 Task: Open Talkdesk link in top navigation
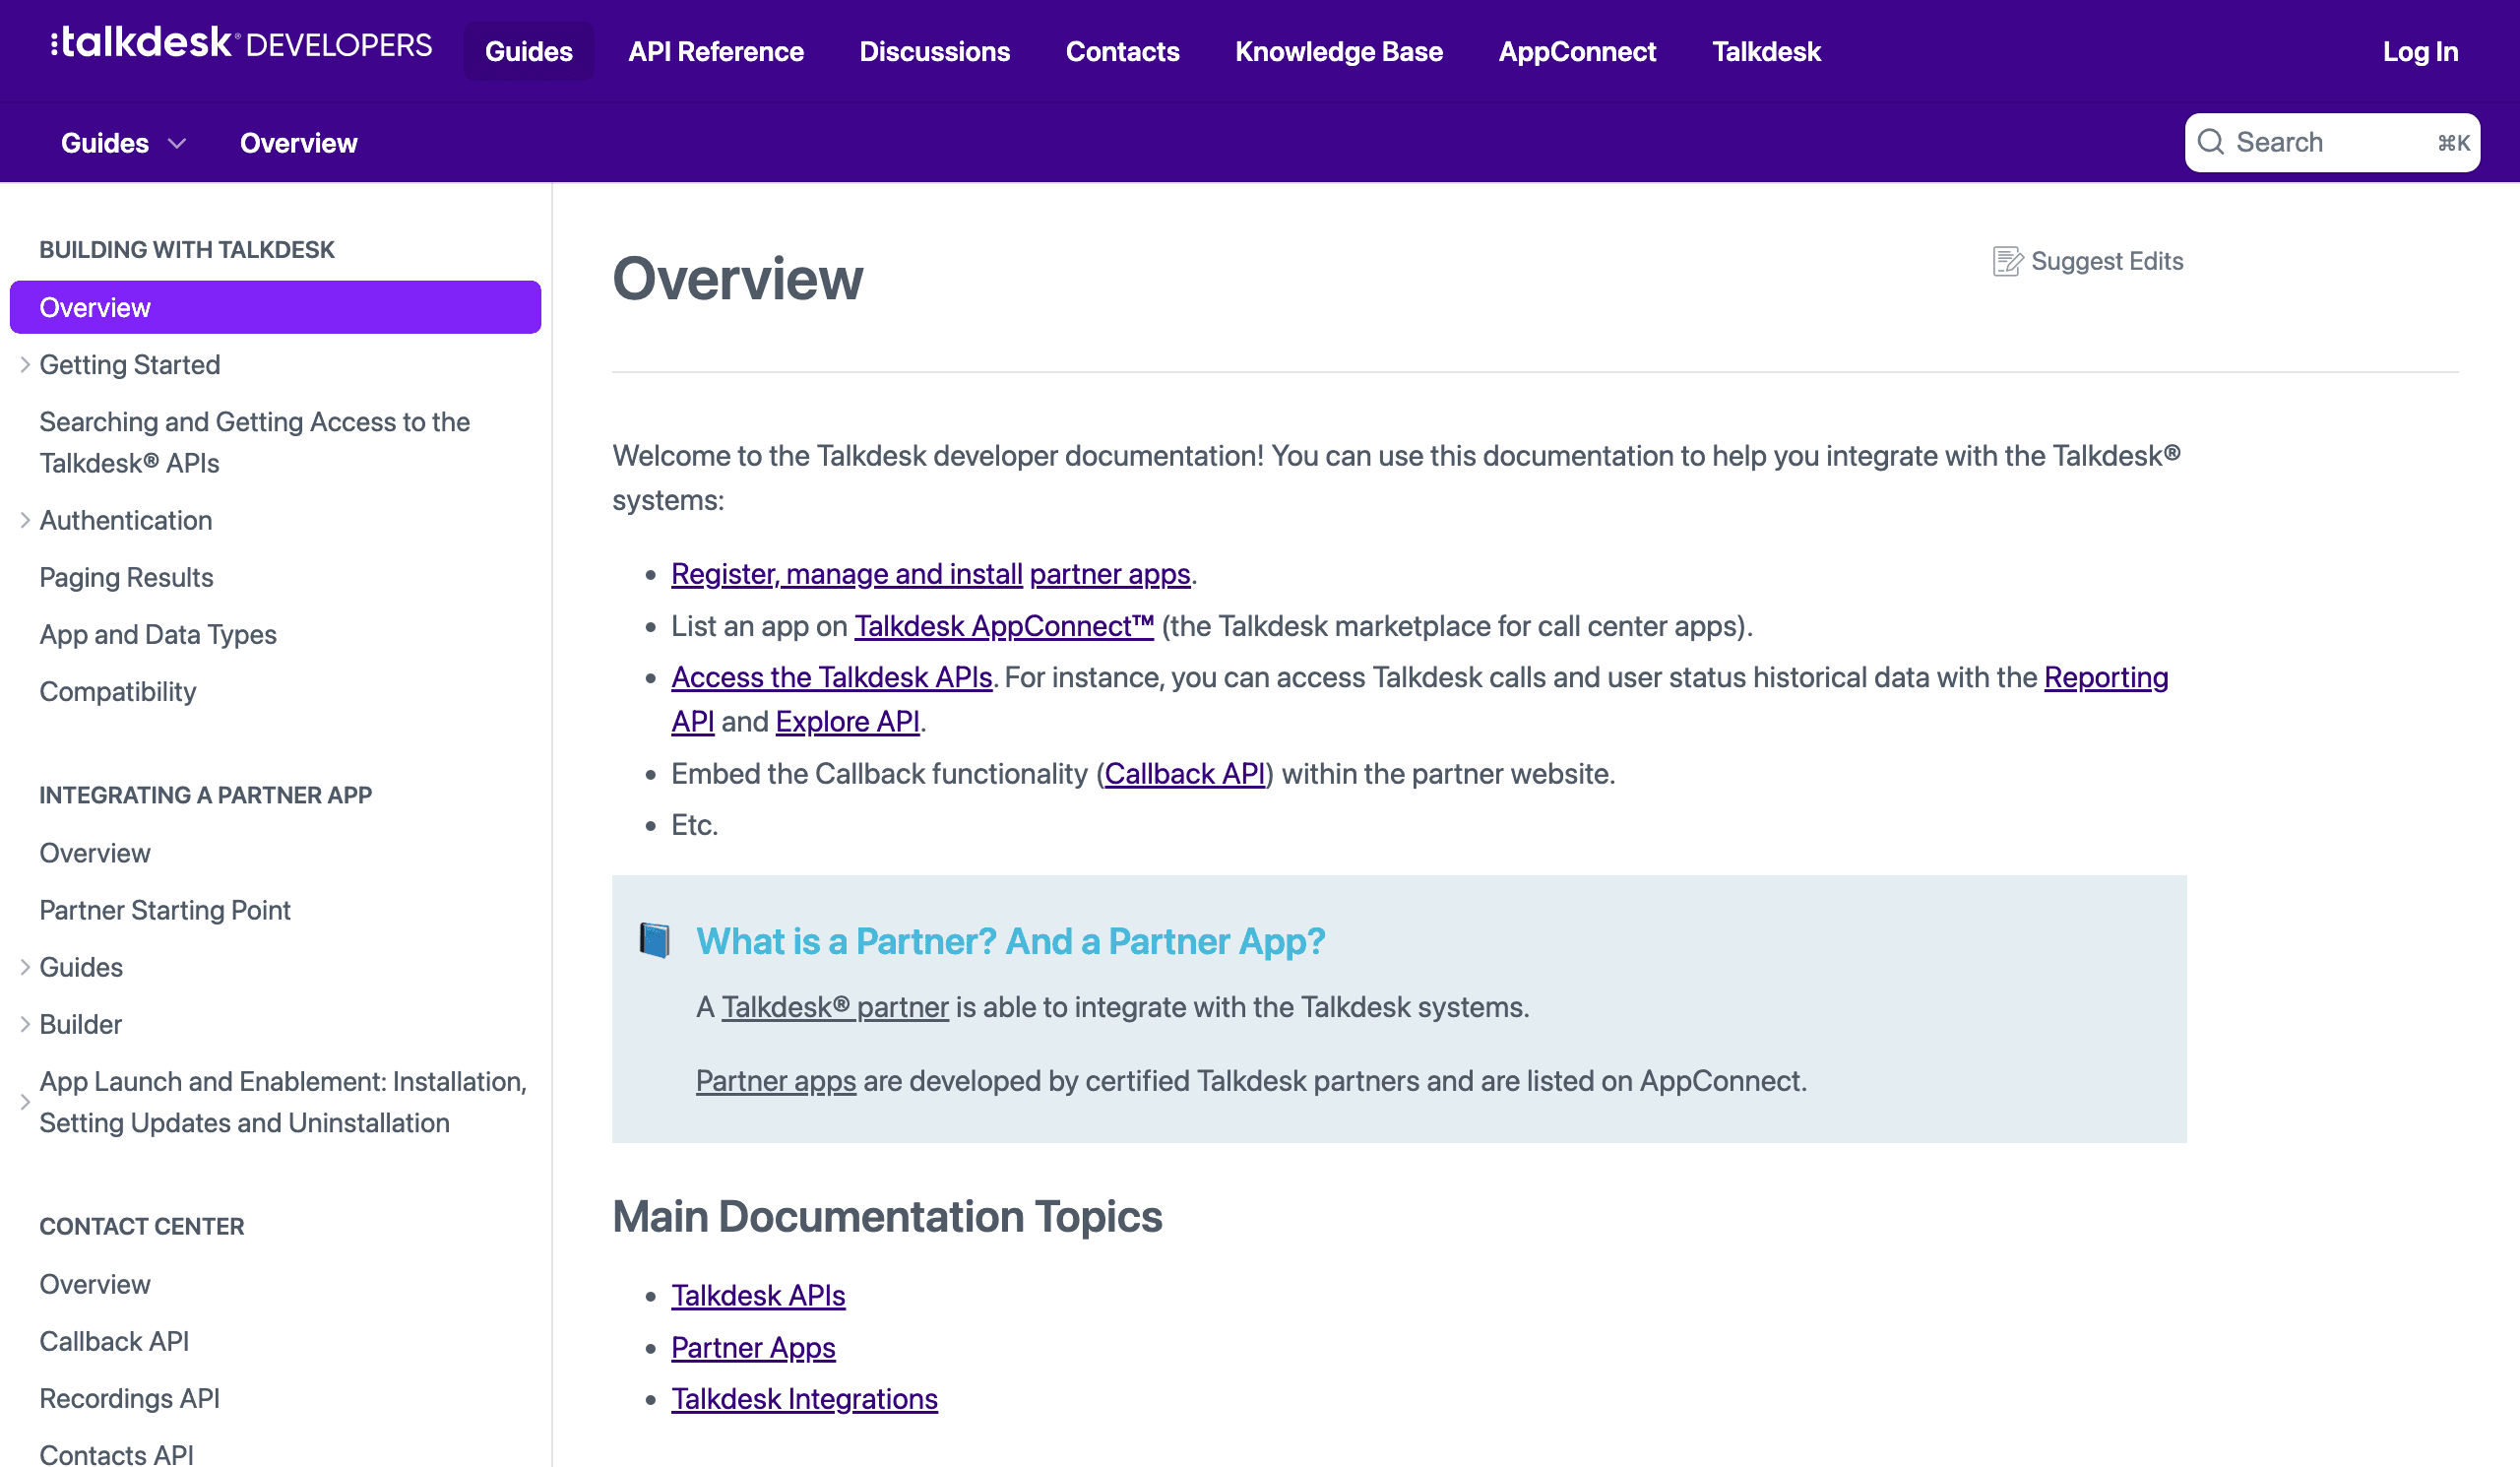pyautogui.click(x=1766, y=51)
